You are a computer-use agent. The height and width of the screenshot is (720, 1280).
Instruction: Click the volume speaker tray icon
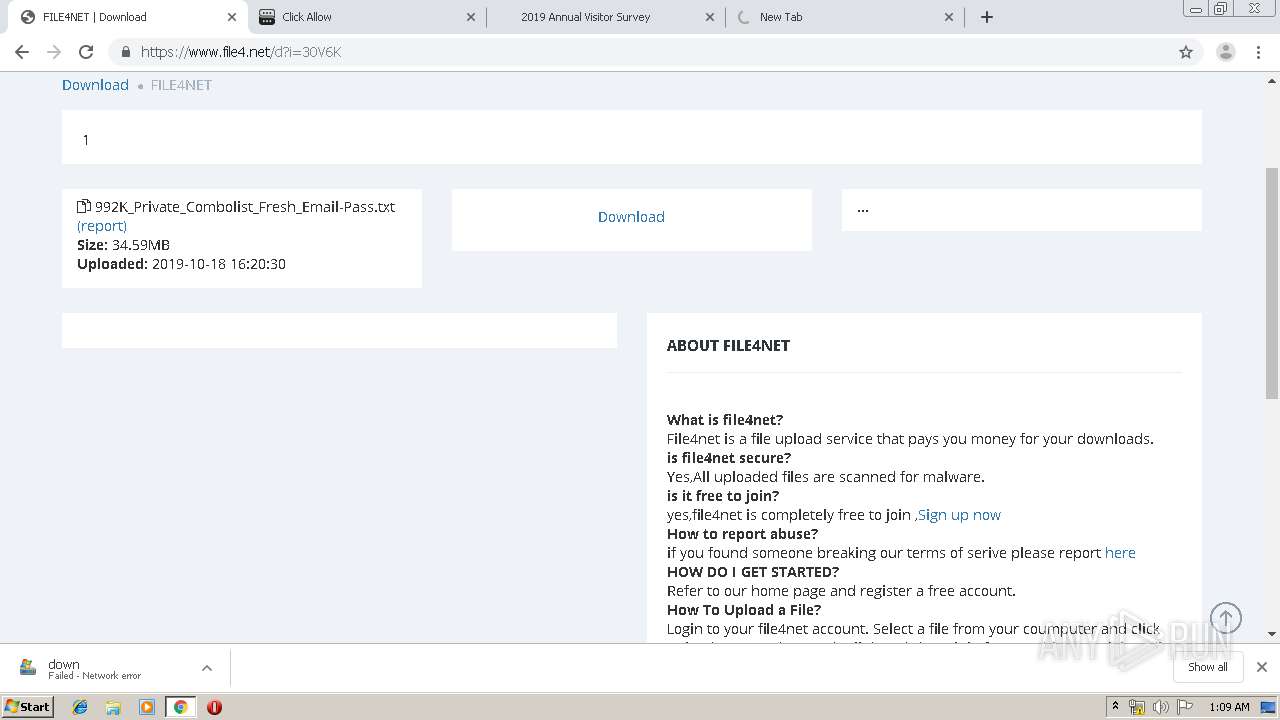(x=1160, y=707)
